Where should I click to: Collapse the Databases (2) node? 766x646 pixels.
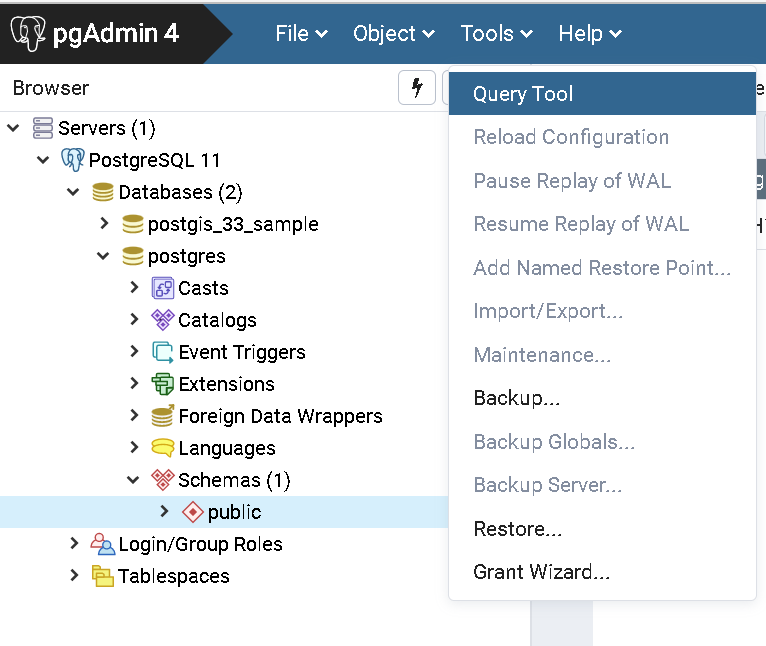[73, 192]
